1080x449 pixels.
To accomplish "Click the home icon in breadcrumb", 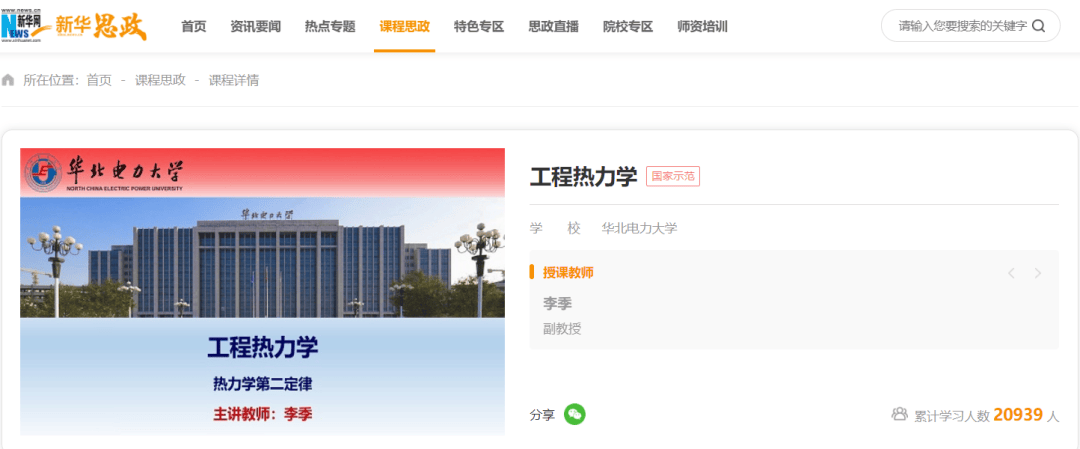I will 8,80.
